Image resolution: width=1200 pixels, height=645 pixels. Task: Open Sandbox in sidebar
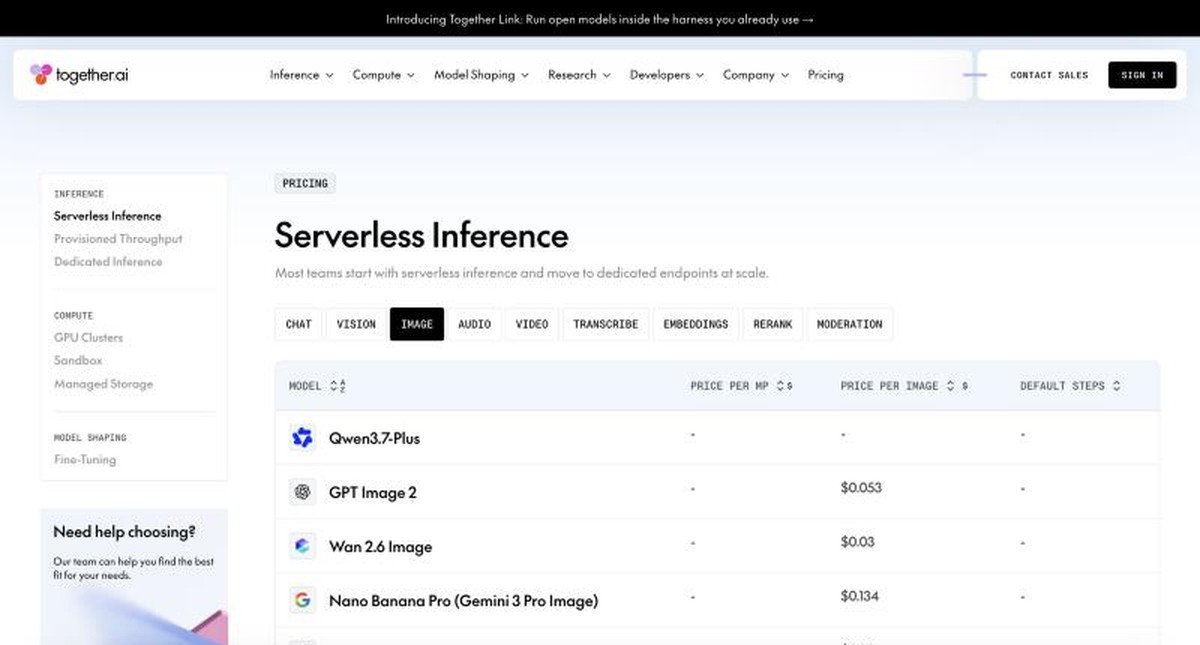click(x=78, y=360)
